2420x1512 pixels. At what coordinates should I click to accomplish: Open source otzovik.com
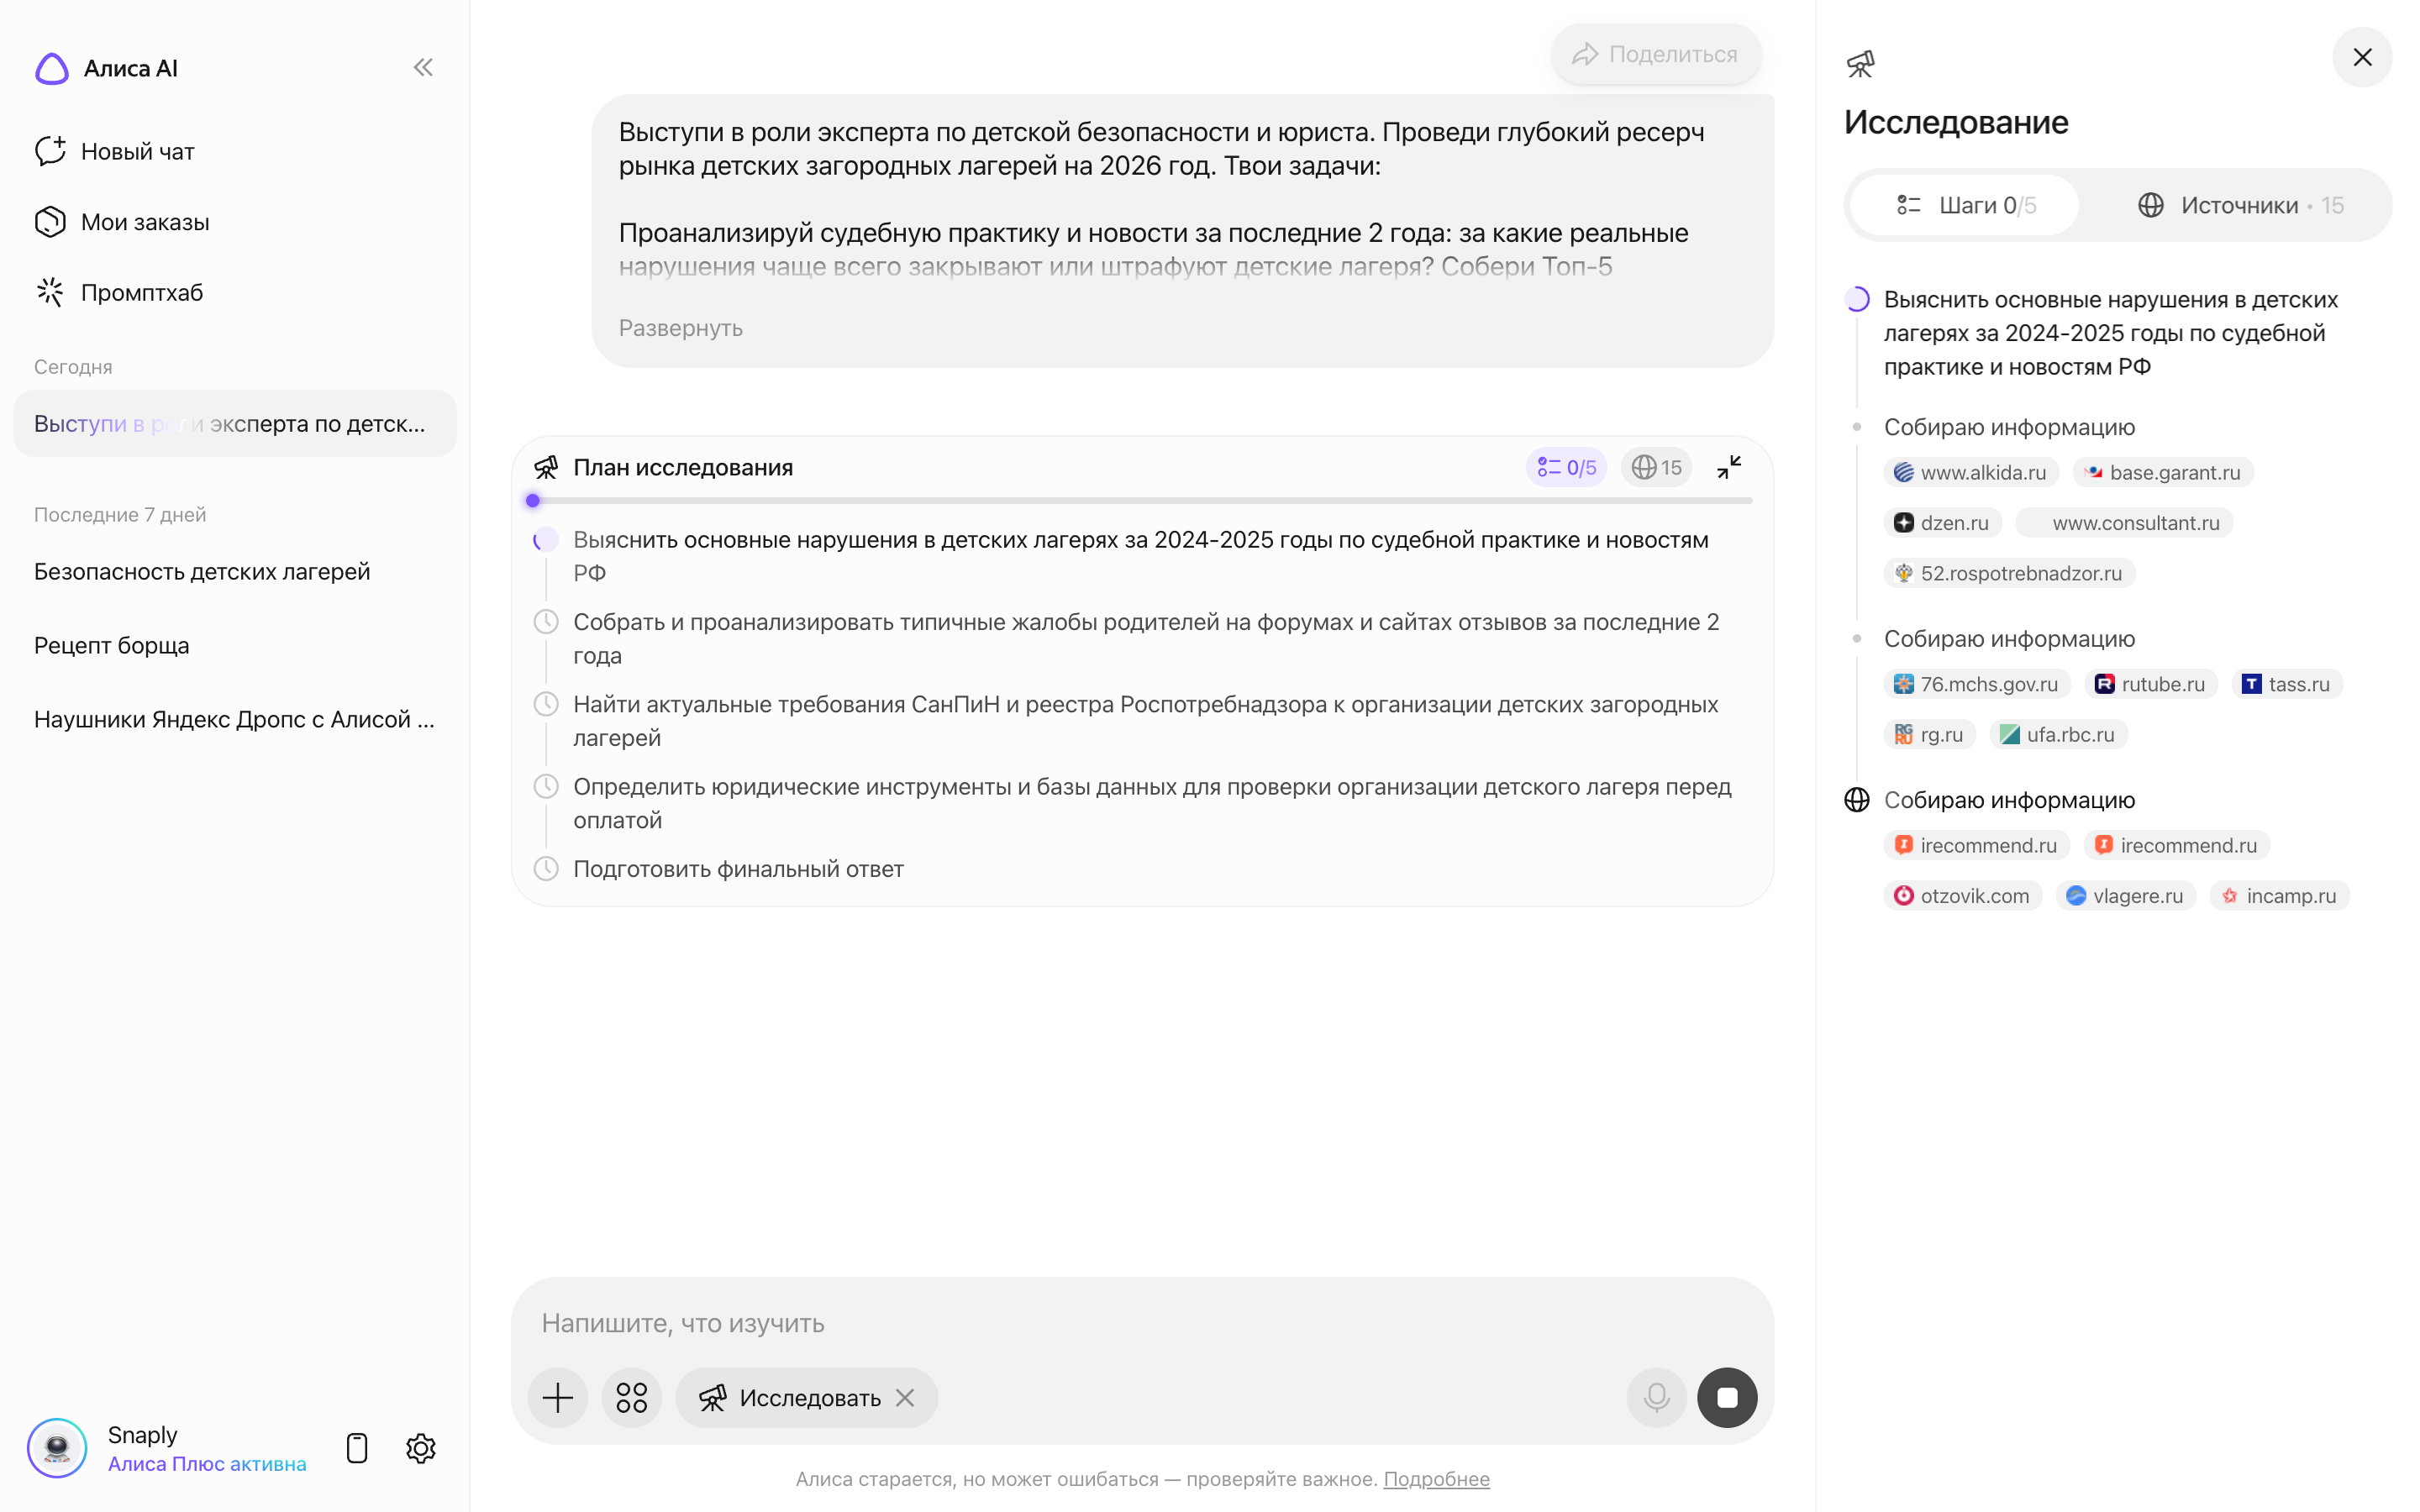pyautogui.click(x=1963, y=895)
